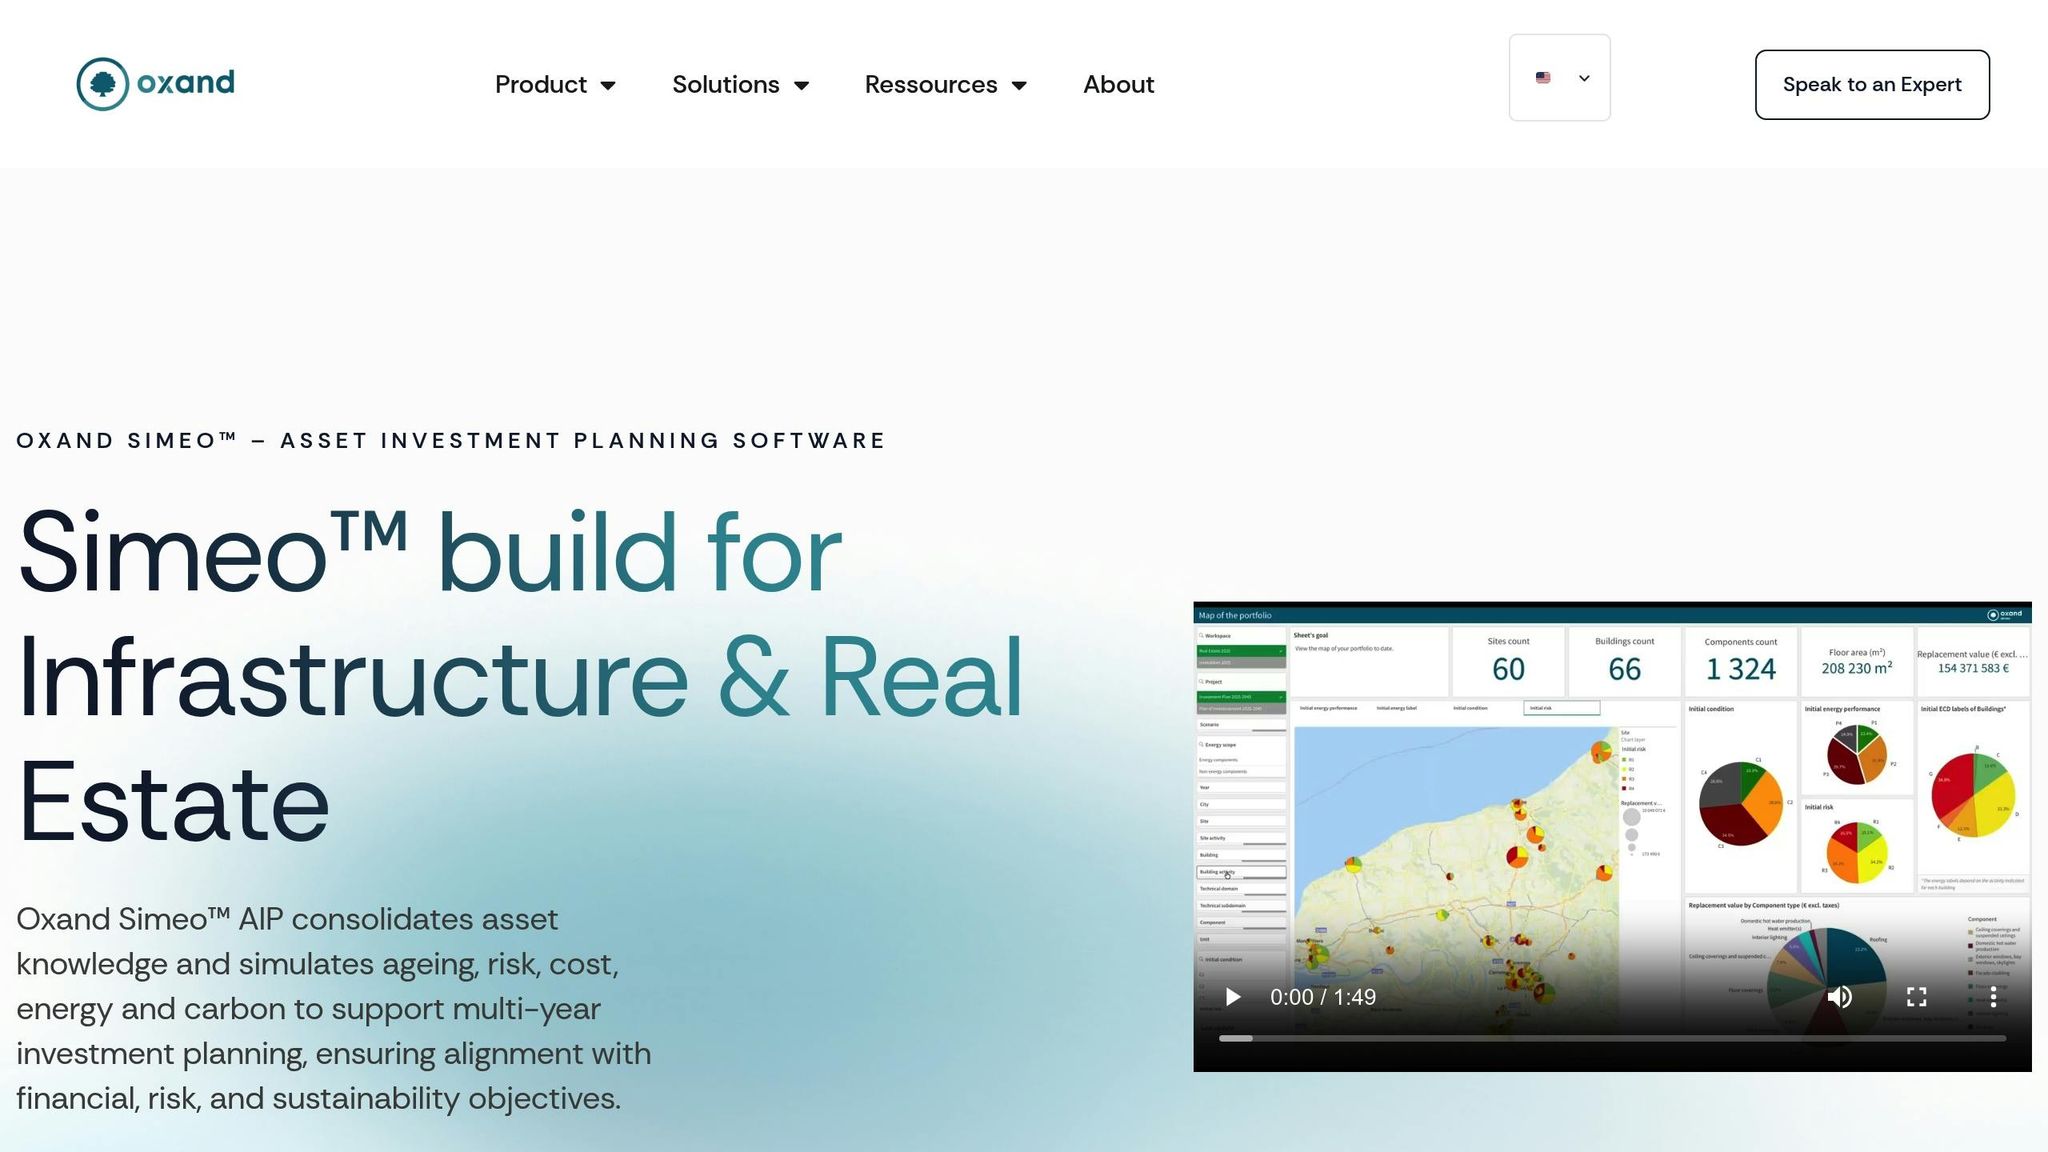Play the Simeo demo video
The height and width of the screenshot is (1152, 2048).
(x=1233, y=997)
